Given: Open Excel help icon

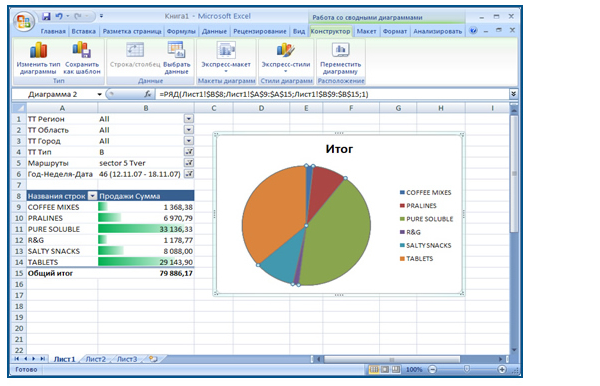Looking at the screenshot, I should tap(473, 31).
